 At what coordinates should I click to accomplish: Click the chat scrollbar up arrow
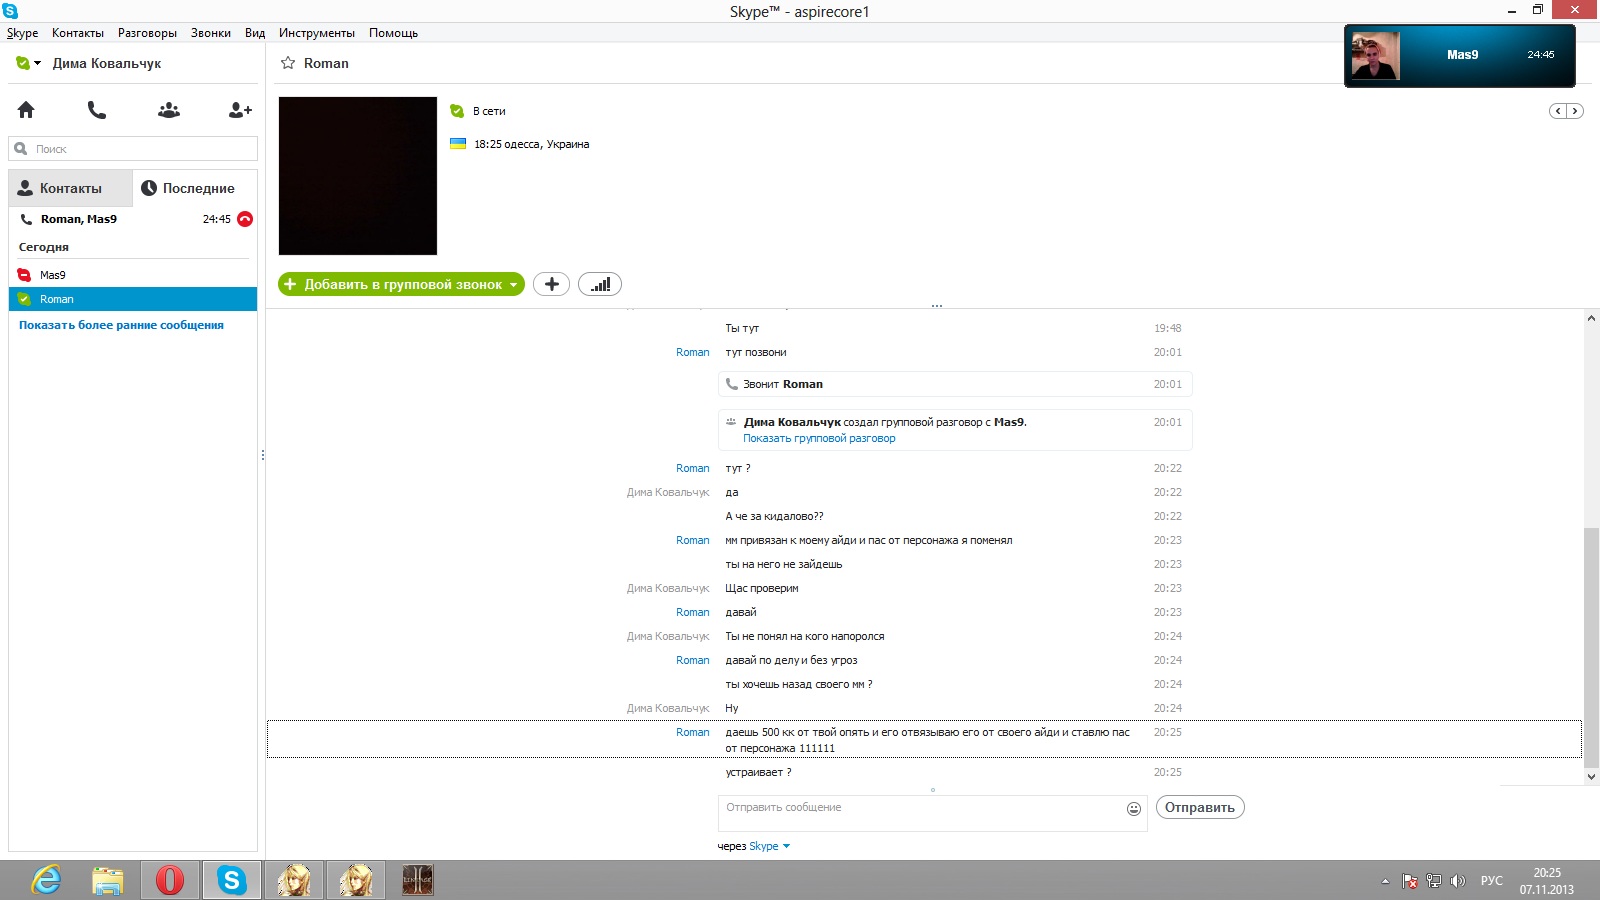click(x=1591, y=318)
